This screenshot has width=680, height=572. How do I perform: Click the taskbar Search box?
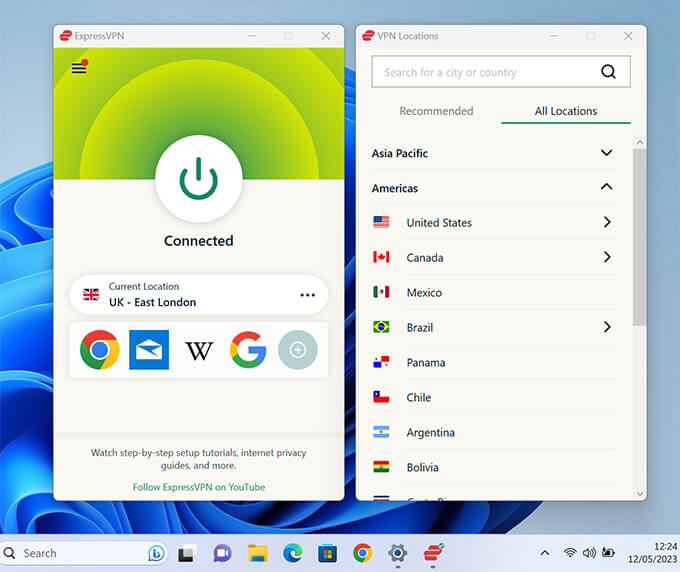[84, 553]
